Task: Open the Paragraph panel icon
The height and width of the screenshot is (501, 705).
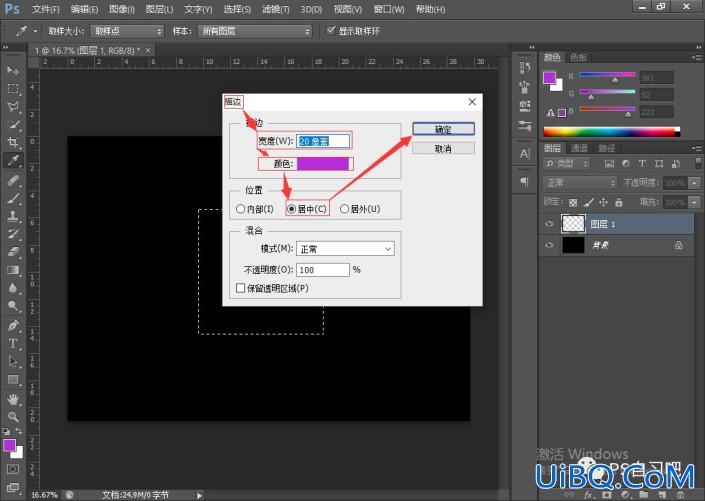Action: (524, 182)
